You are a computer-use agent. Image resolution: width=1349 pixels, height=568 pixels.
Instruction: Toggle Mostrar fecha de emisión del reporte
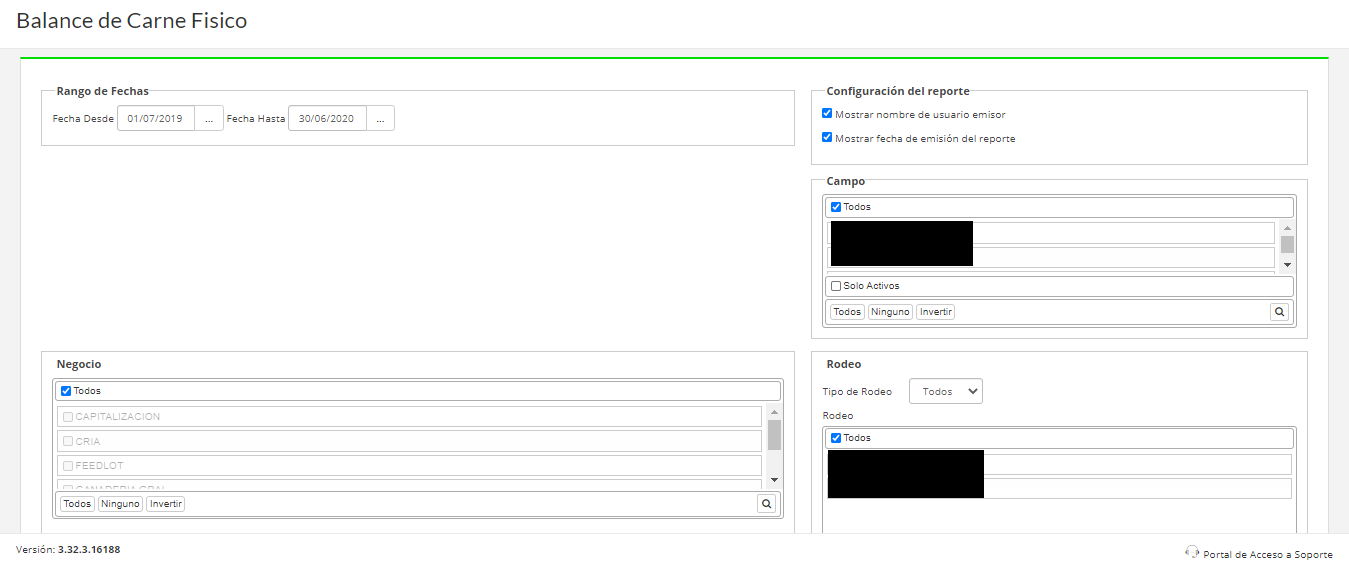pos(827,138)
